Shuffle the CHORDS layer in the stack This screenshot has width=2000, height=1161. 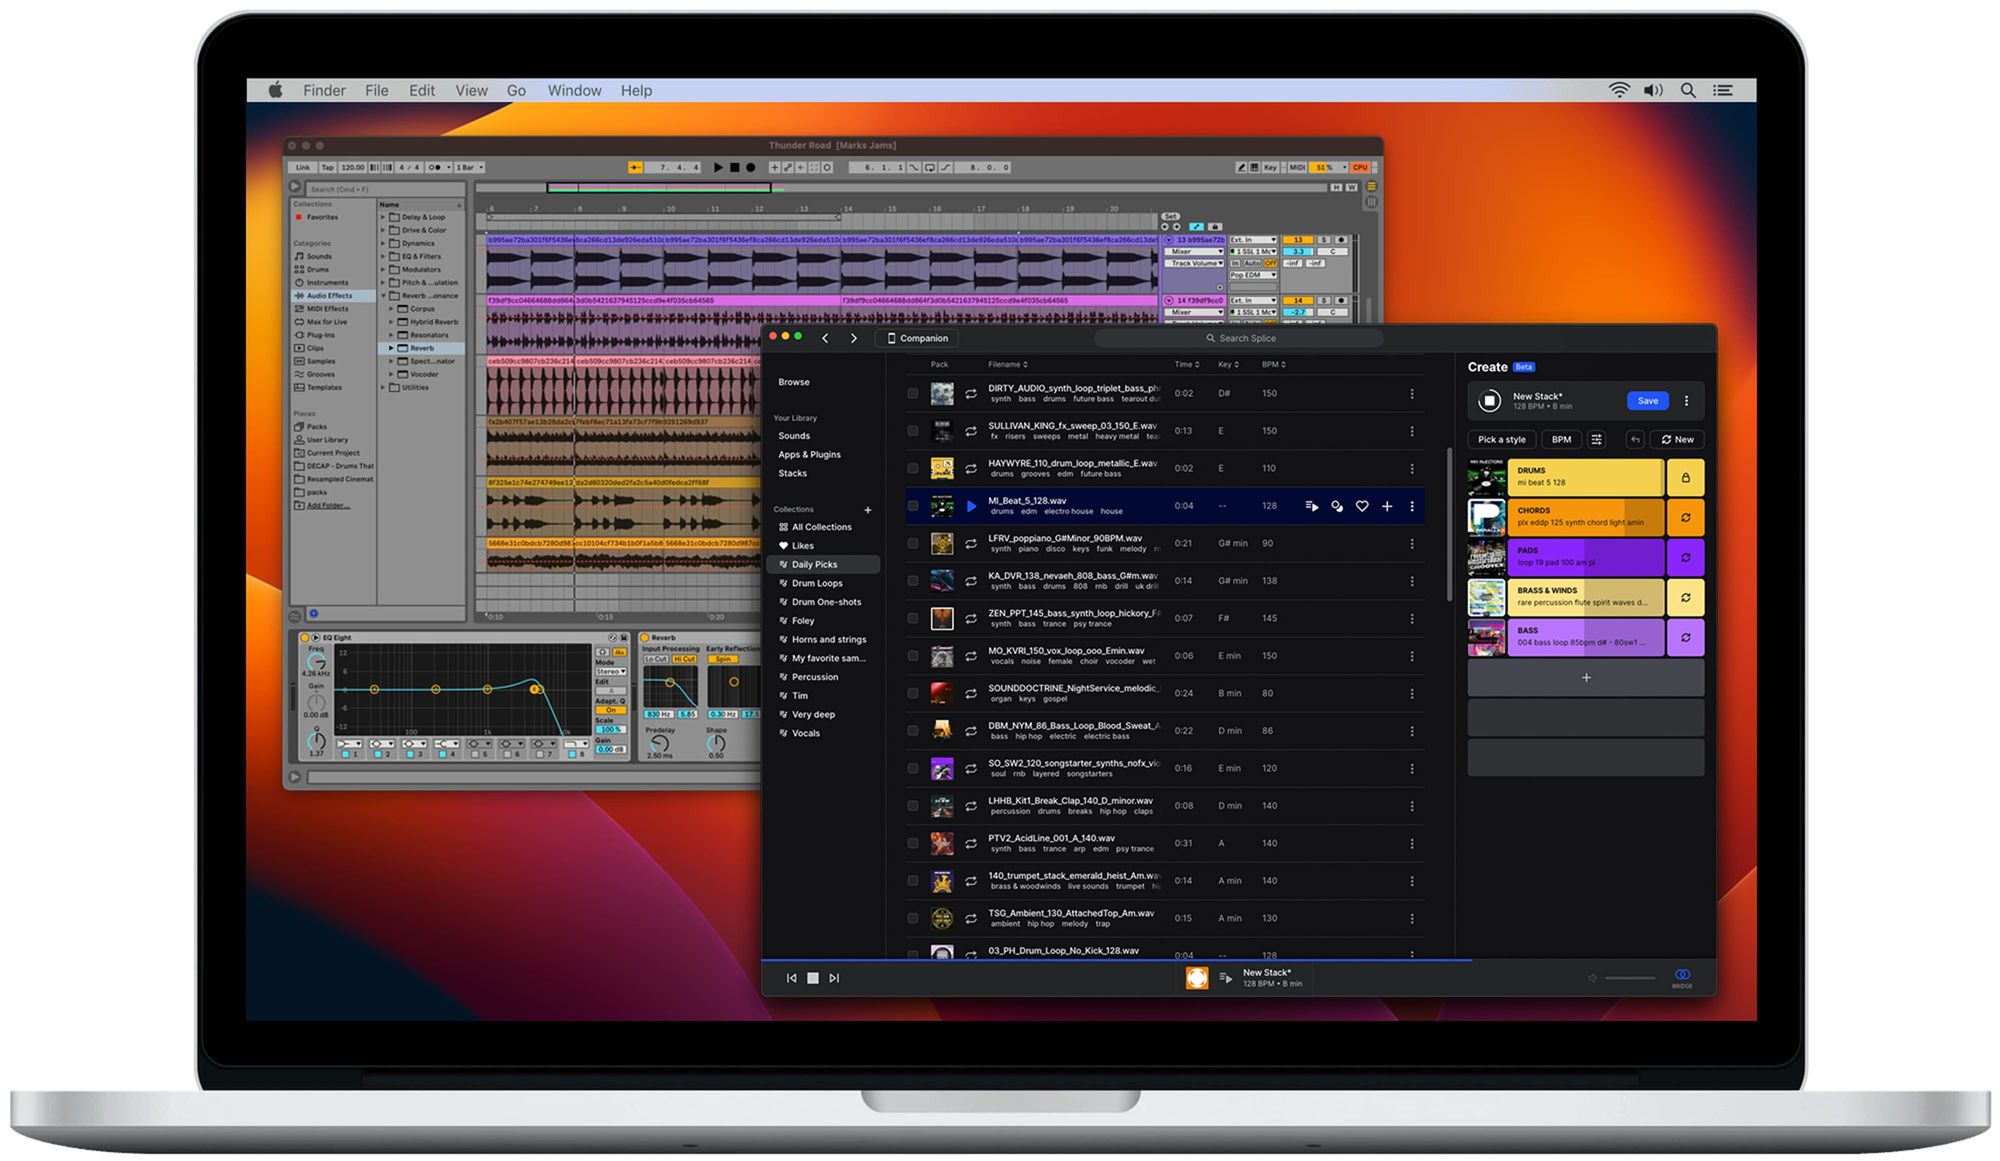coord(1686,517)
